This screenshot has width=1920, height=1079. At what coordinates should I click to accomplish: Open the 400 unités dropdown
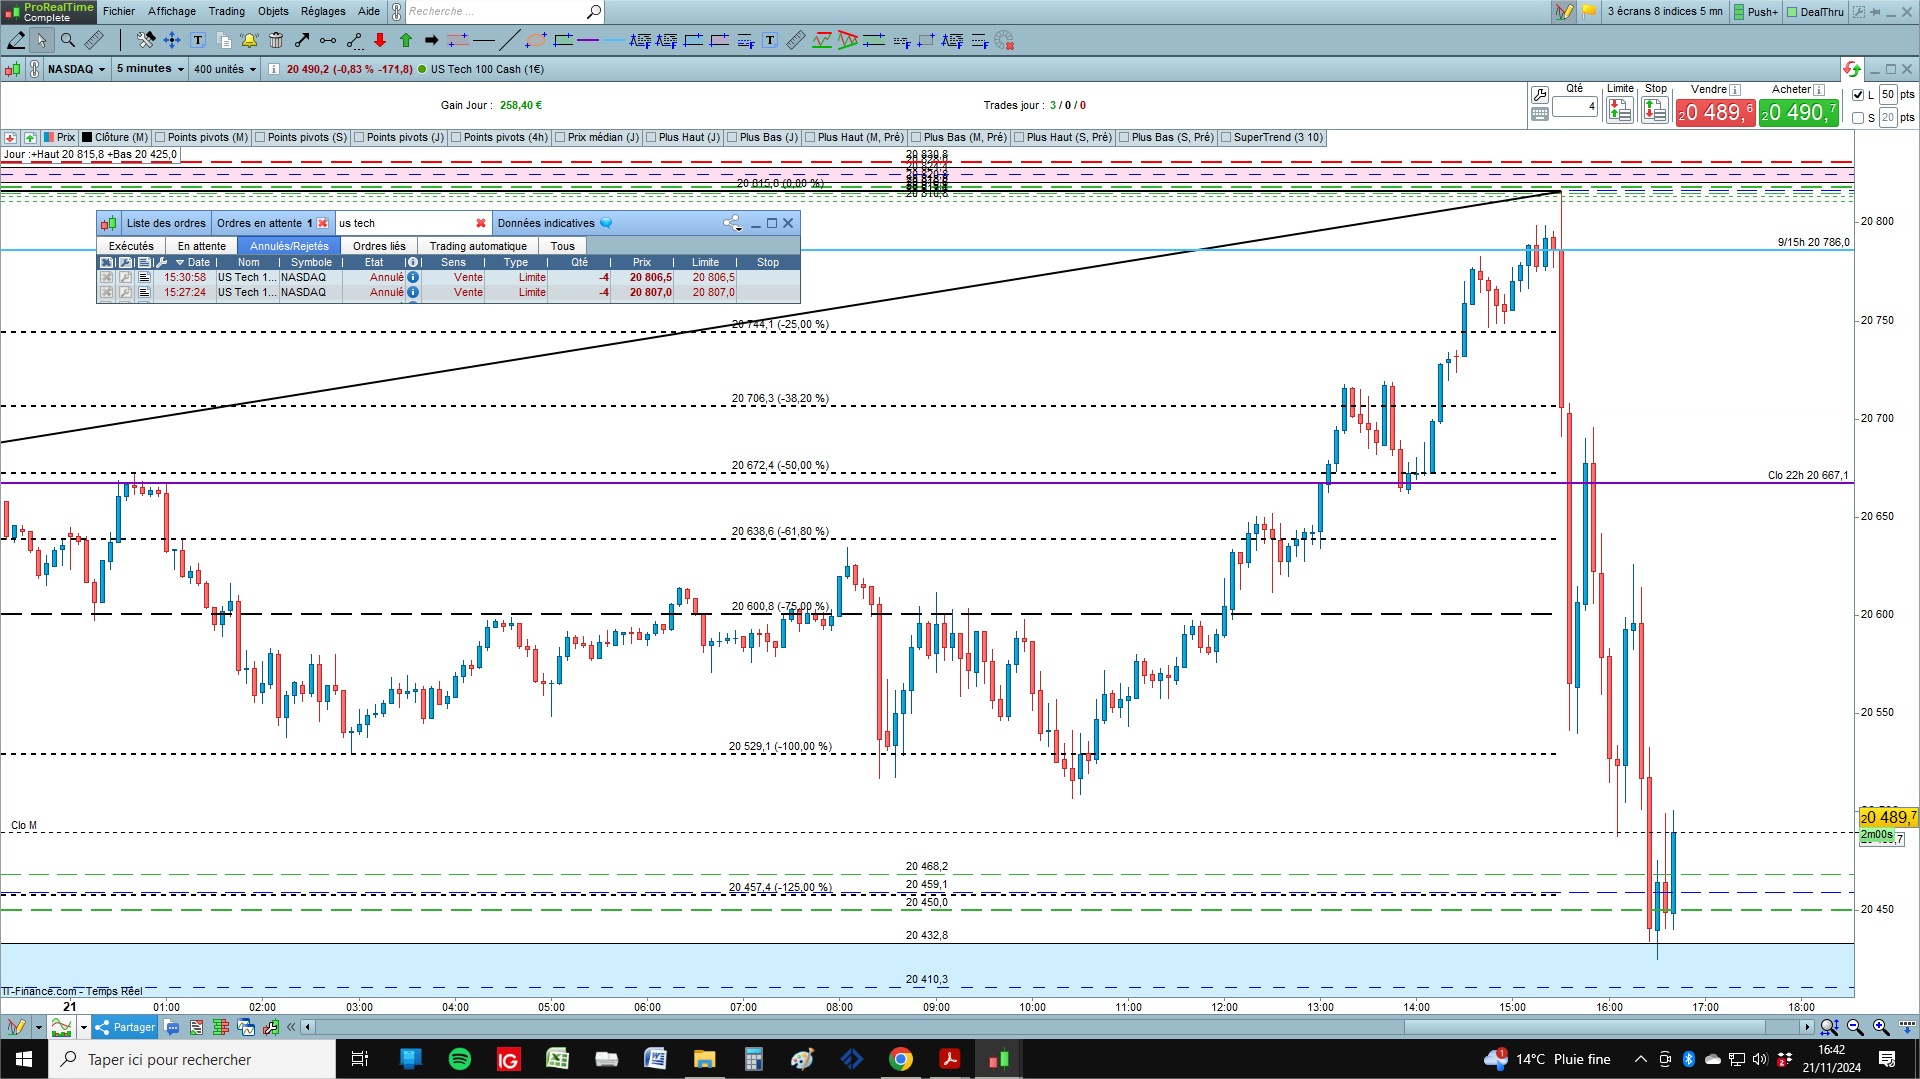[225, 69]
